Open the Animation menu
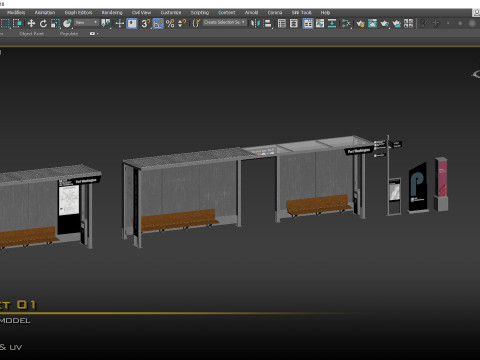Image resolution: width=480 pixels, height=360 pixels. point(45,12)
